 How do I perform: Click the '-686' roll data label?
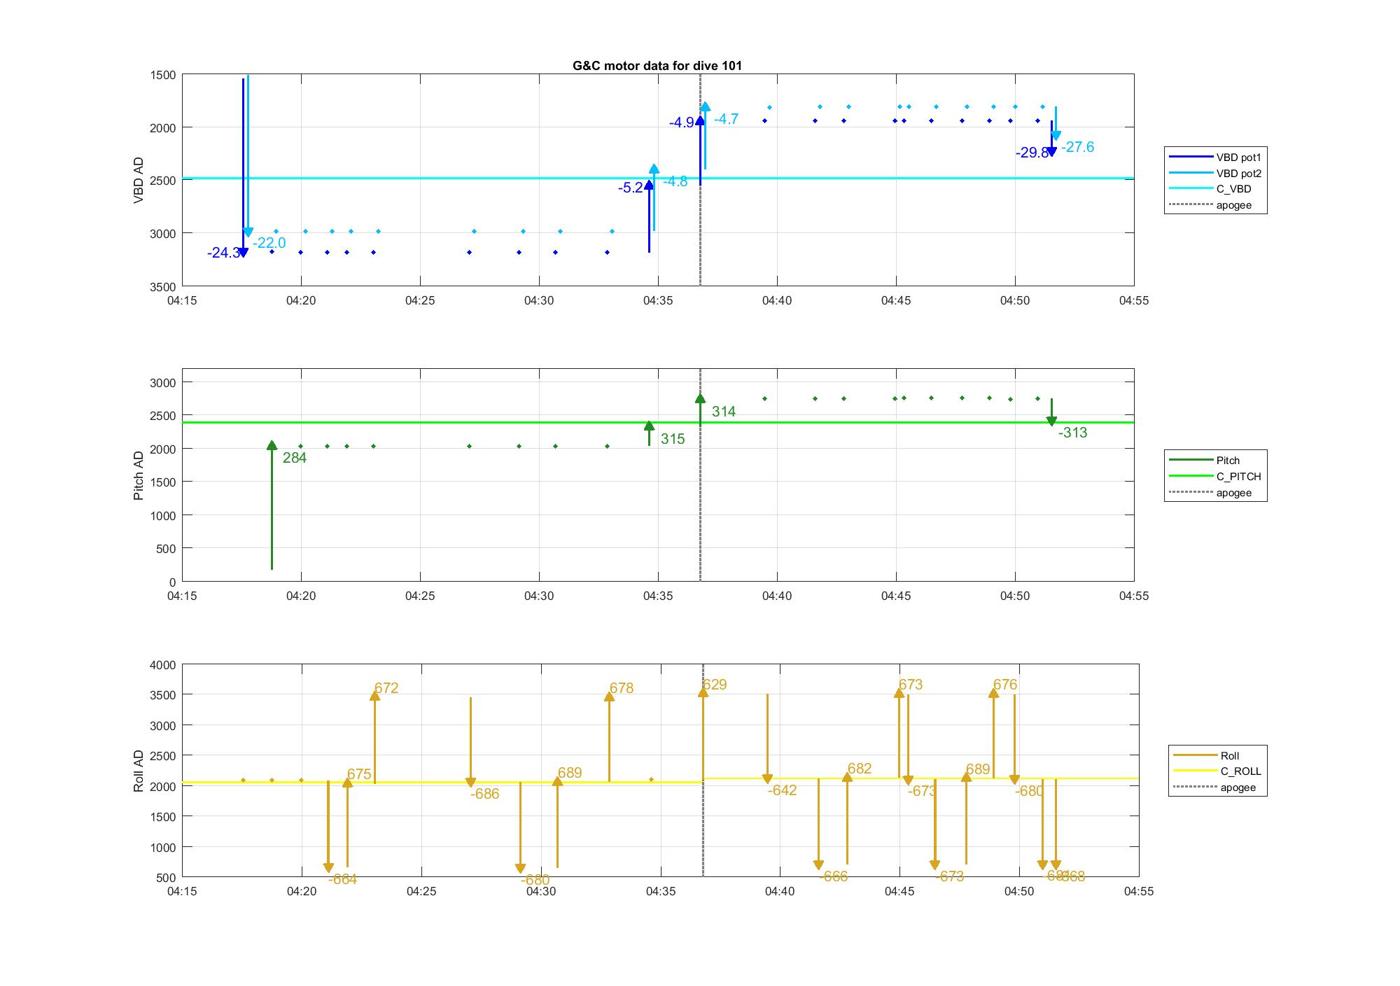(485, 794)
